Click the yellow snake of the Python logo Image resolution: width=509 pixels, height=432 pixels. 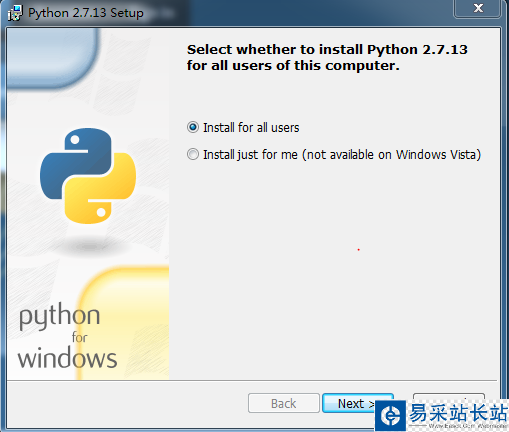point(102,190)
